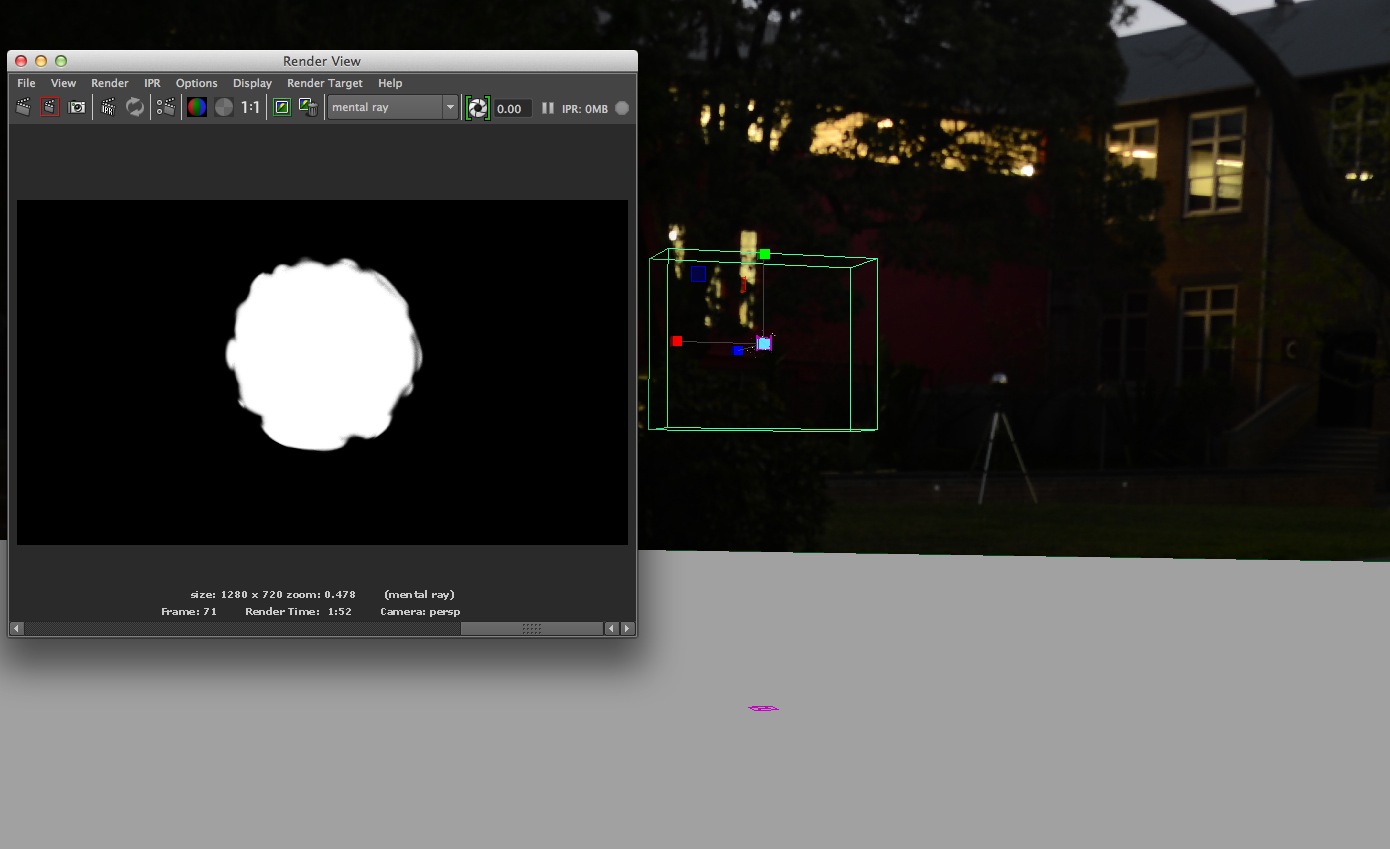Keep the current image with the Keep Image icon

click(x=282, y=107)
